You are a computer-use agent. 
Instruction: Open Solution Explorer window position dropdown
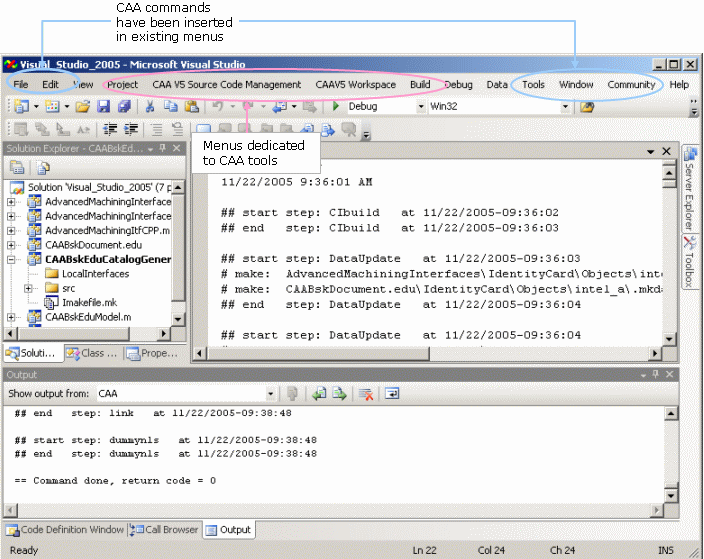pyautogui.click(x=150, y=149)
